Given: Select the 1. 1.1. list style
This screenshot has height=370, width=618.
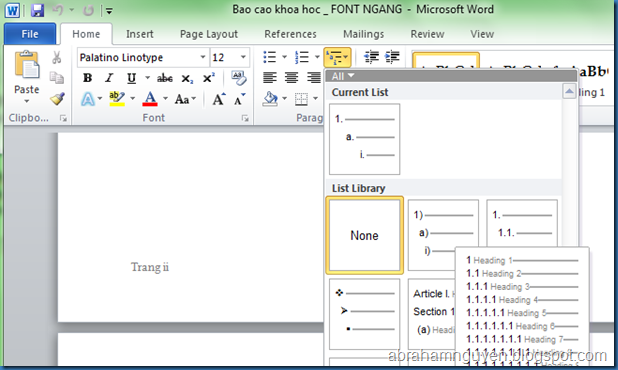Looking at the screenshot, I should pos(522,223).
